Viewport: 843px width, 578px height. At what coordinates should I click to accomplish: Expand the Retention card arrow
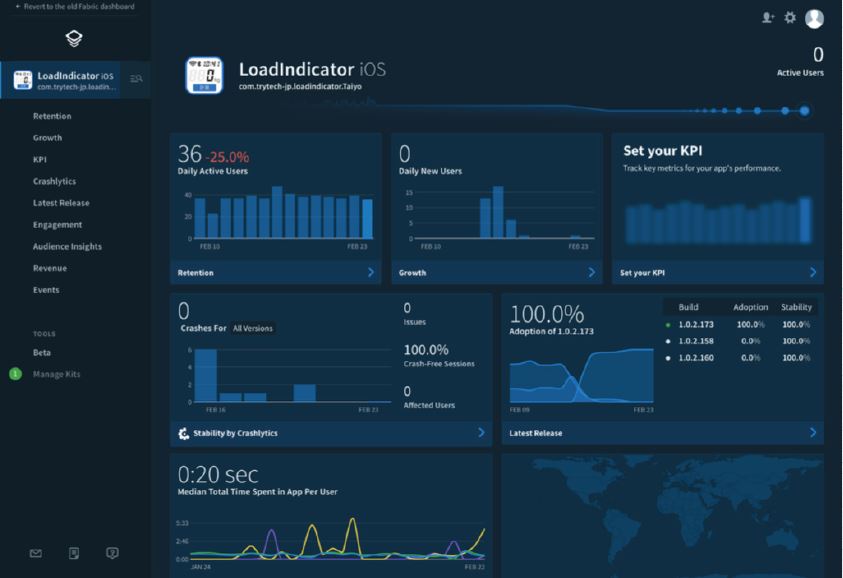(x=370, y=272)
